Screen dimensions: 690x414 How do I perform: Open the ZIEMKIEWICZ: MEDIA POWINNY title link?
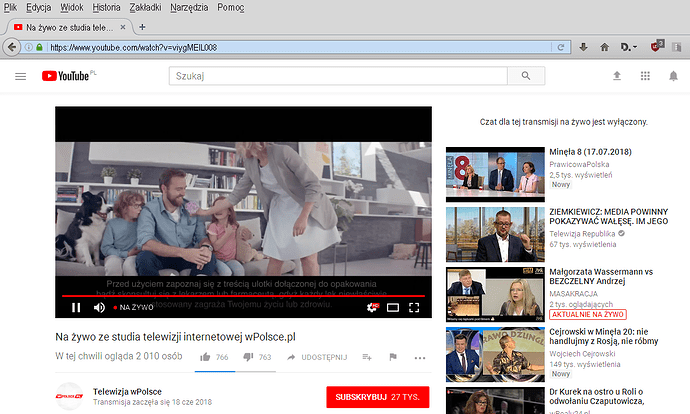tap(609, 216)
